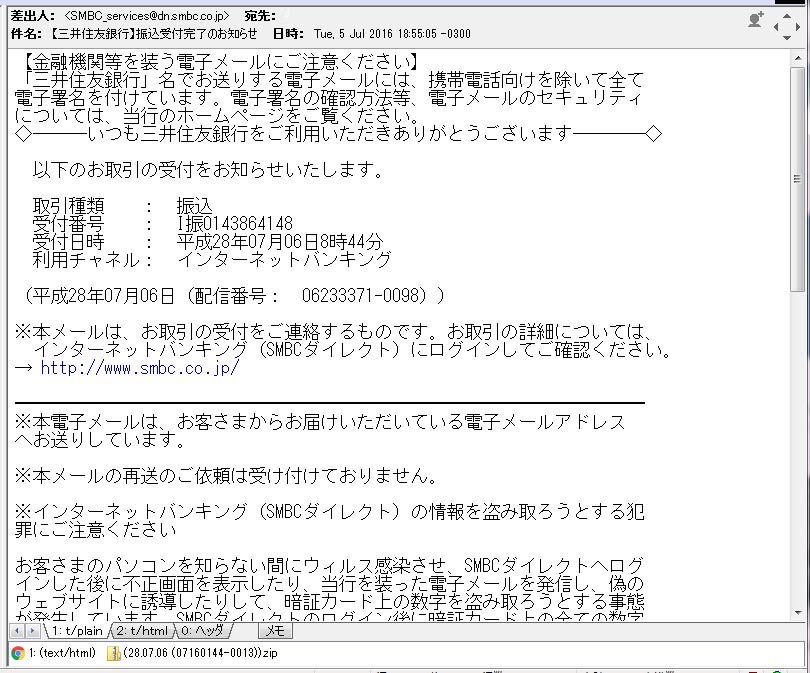The width and height of the screenshot is (810, 673).
Task: Click the warning heading 金融機関等を装う電子メールにご注意ください
Action: [221, 62]
